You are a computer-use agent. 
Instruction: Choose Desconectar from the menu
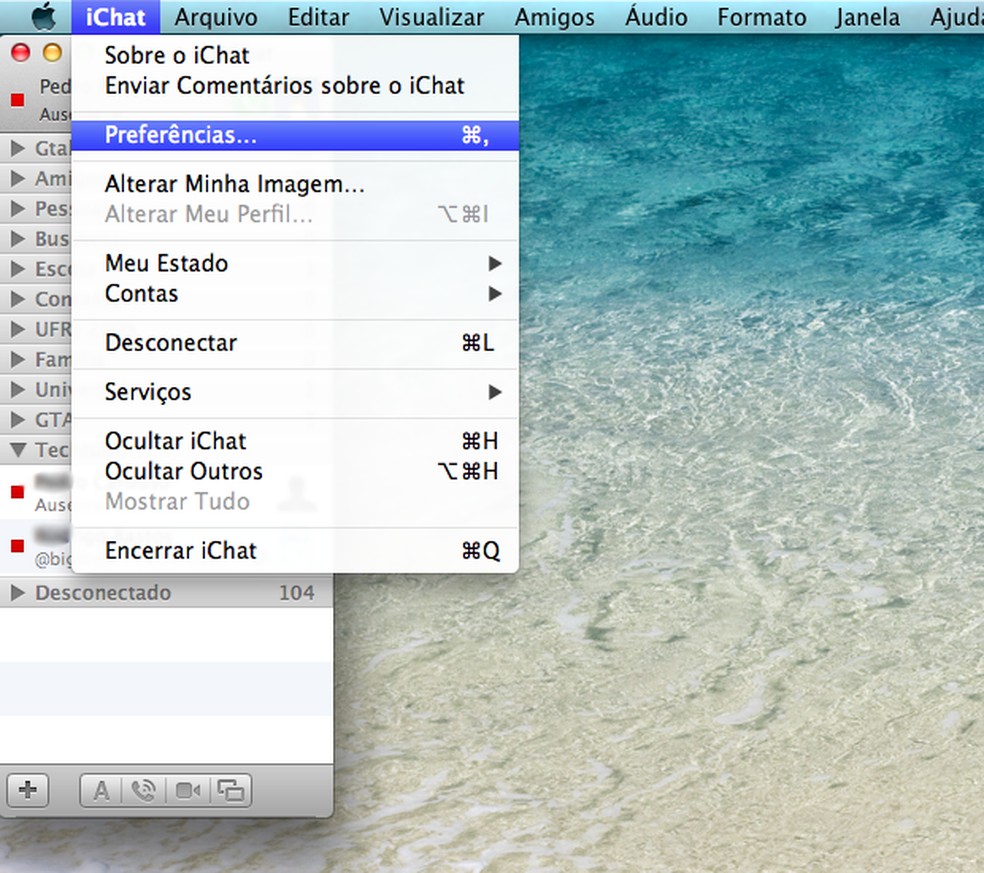295,343
